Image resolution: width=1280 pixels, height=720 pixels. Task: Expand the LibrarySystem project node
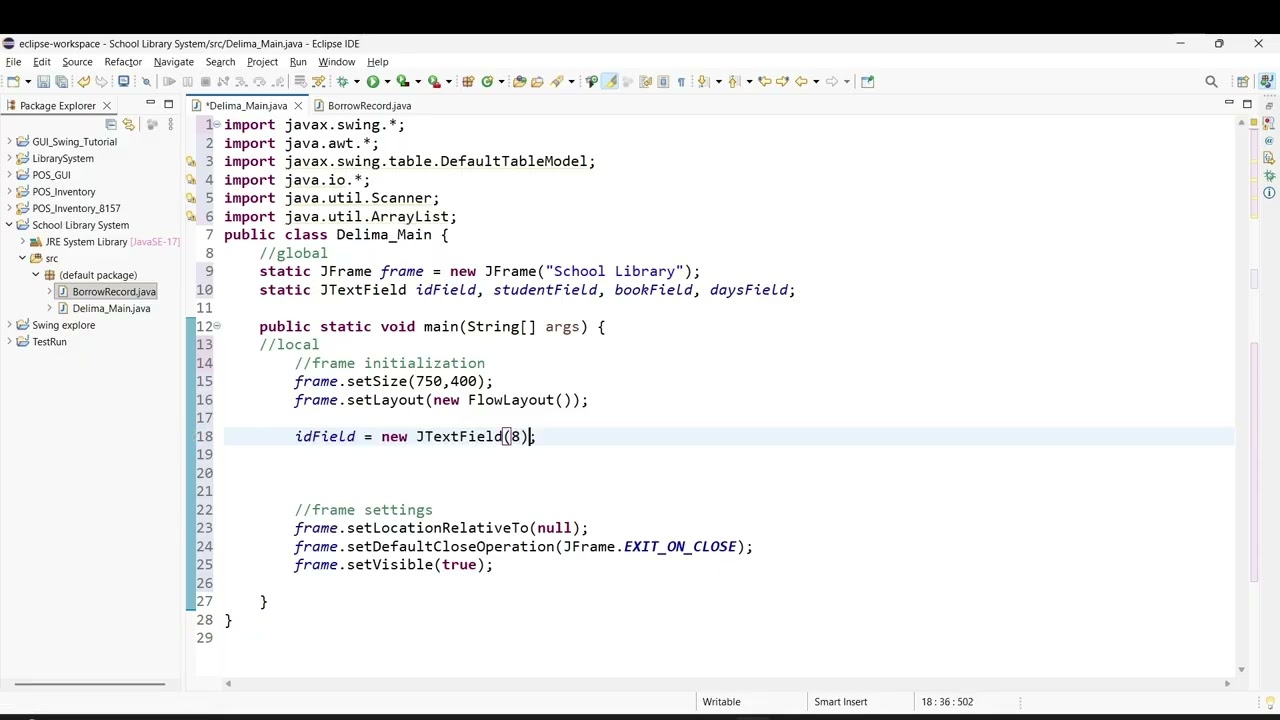tap(9, 158)
